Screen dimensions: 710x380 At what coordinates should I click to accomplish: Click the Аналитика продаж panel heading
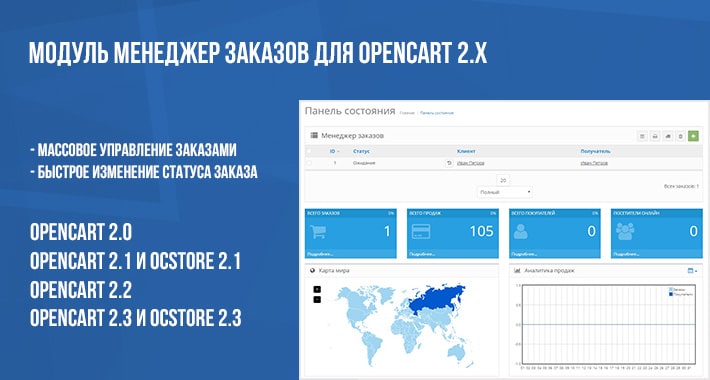[549, 270]
